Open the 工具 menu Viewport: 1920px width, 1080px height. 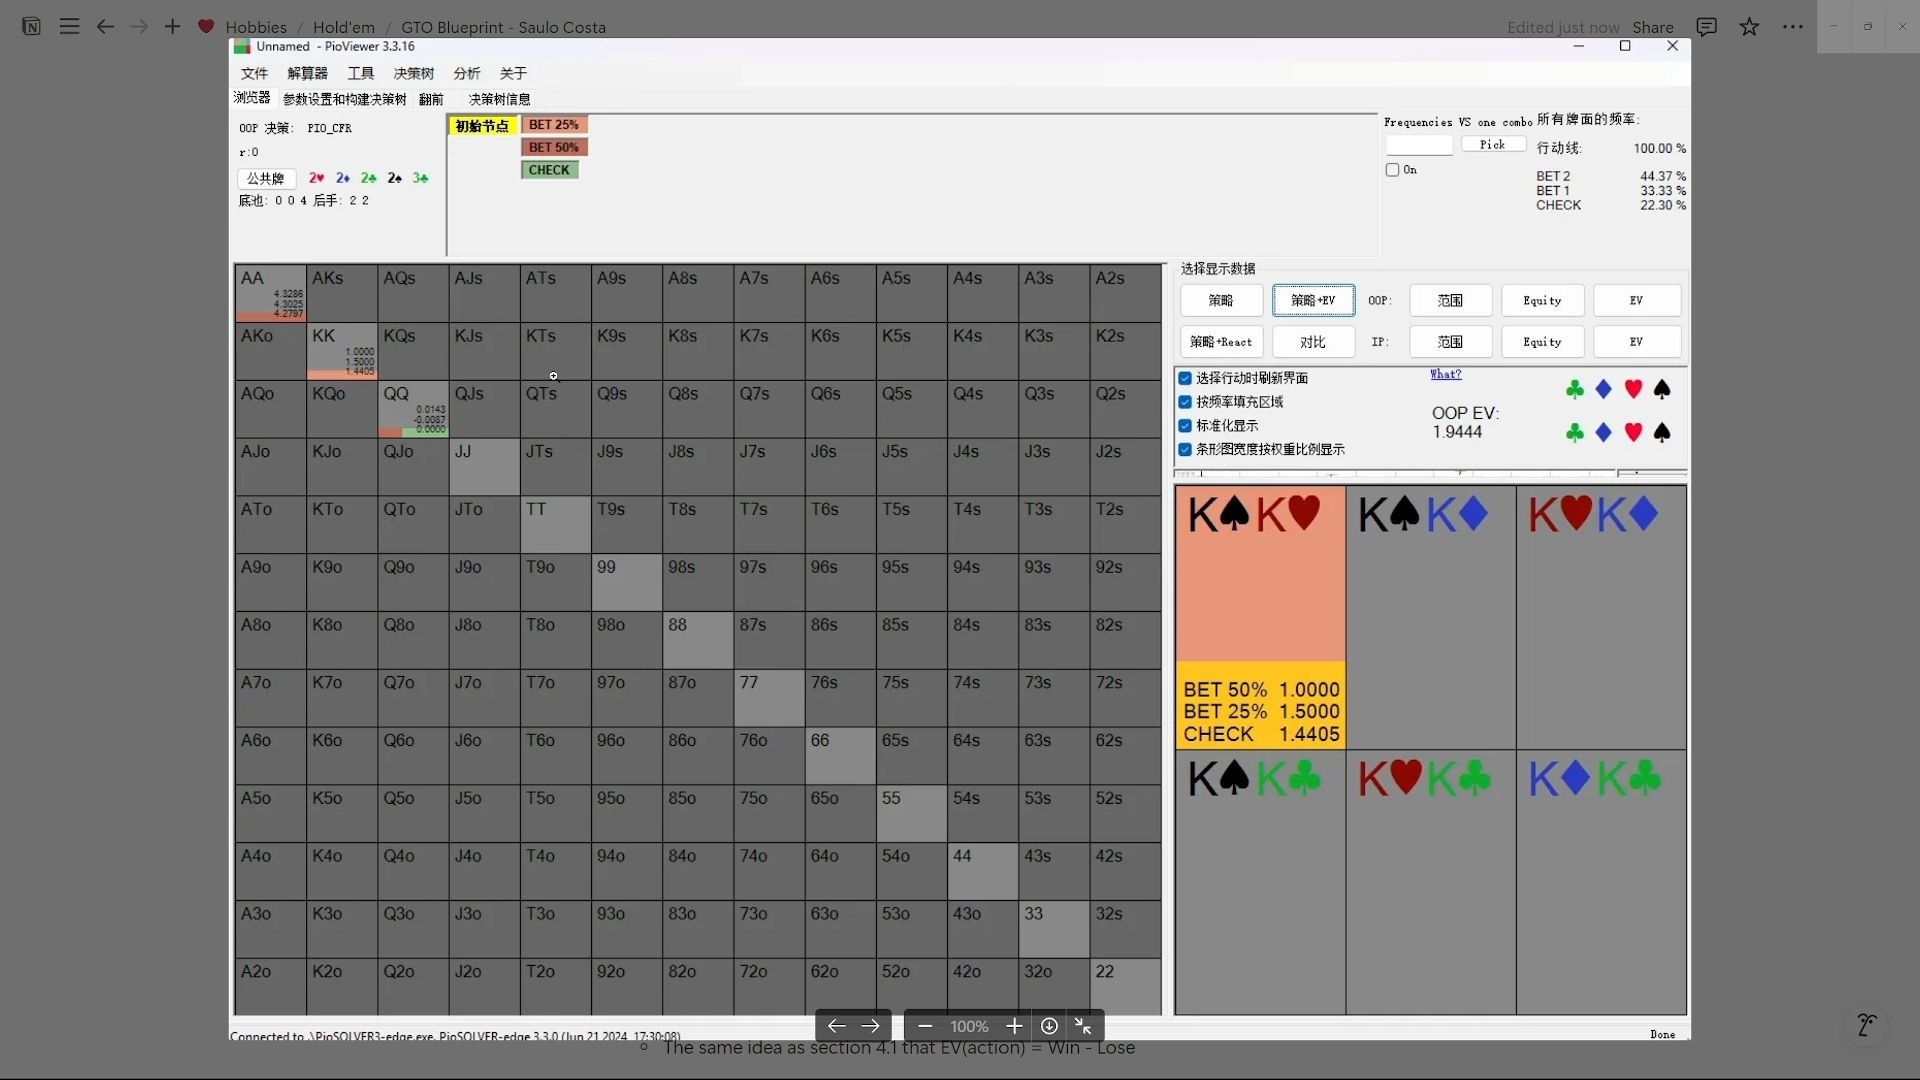tap(360, 73)
